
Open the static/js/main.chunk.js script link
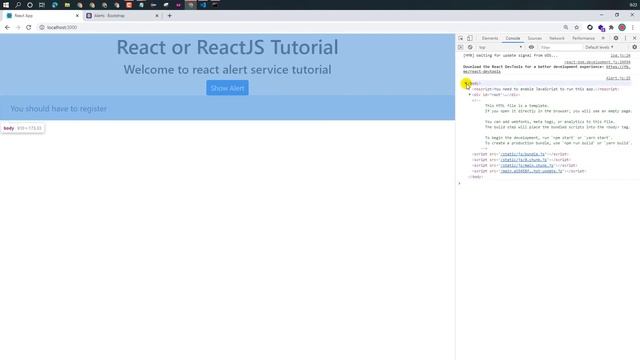(x=527, y=166)
